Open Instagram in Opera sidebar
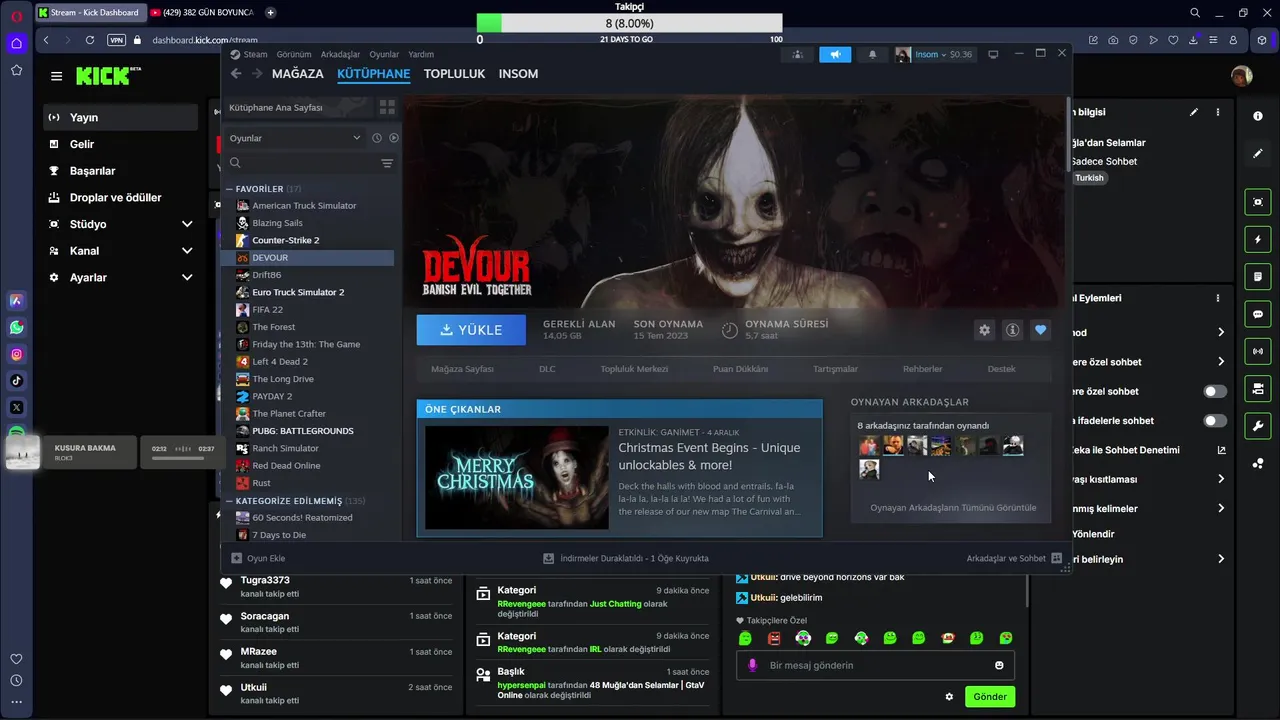Image resolution: width=1280 pixels, height=720 pixels. pos(17,354)
